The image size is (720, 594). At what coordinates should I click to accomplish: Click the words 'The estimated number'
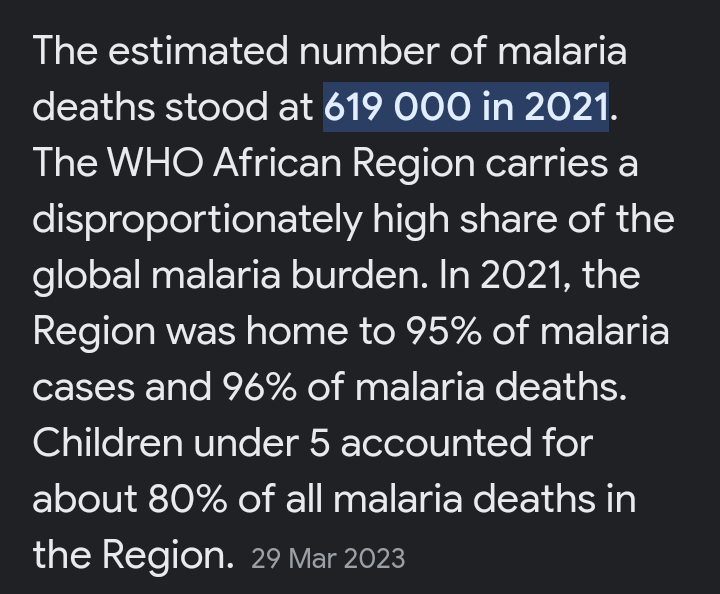click(x=235, y=50)
